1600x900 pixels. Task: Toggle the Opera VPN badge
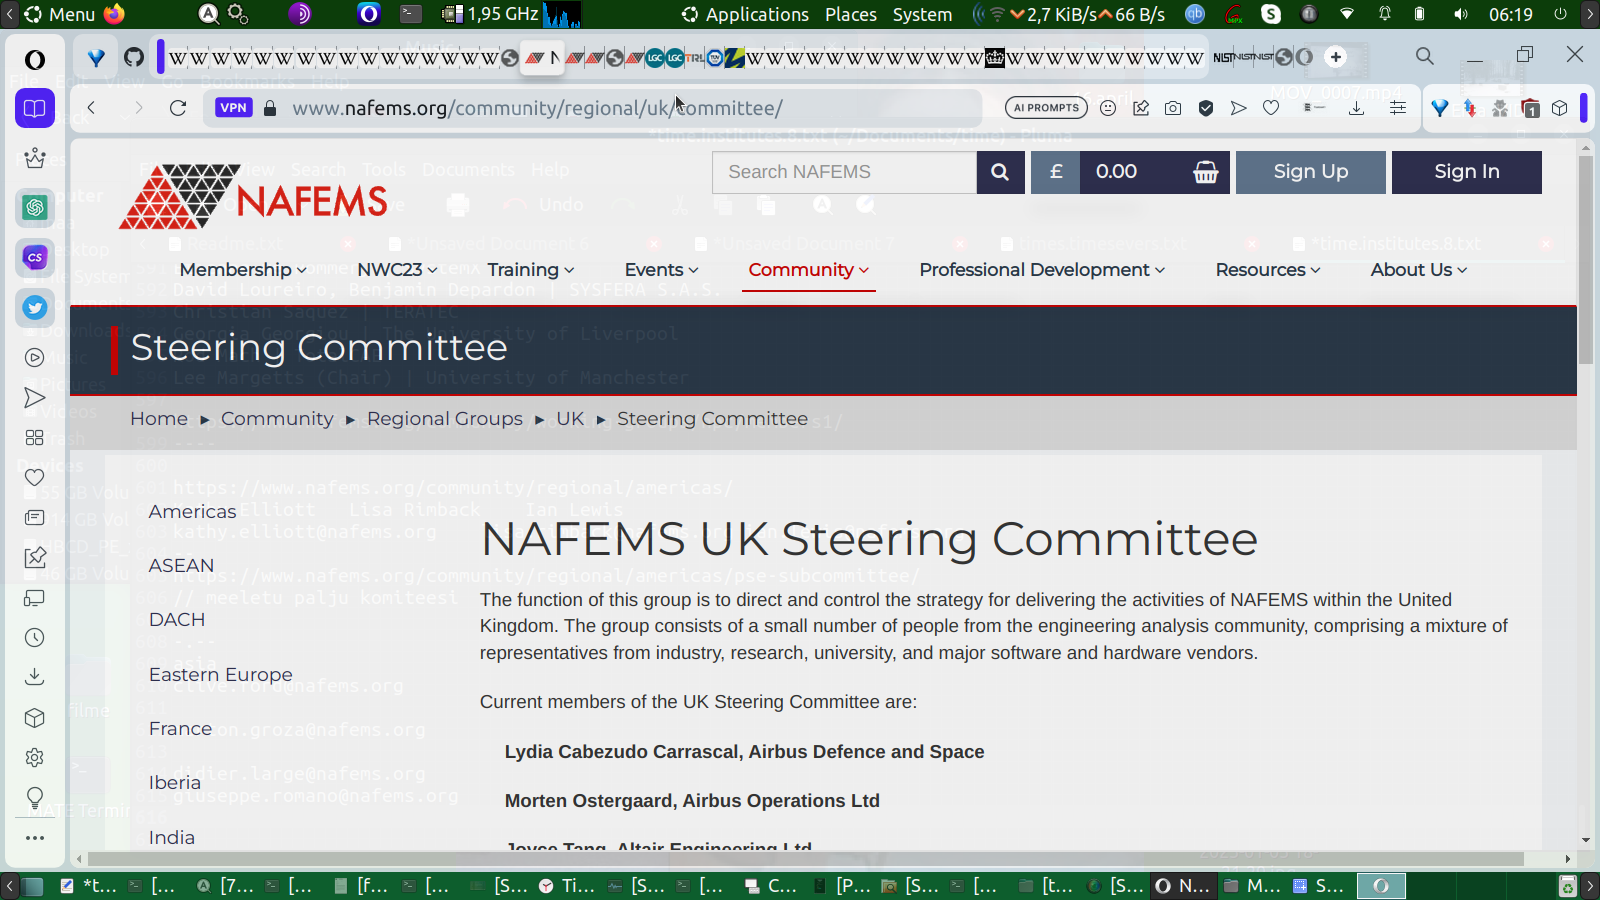click(233, 108)
